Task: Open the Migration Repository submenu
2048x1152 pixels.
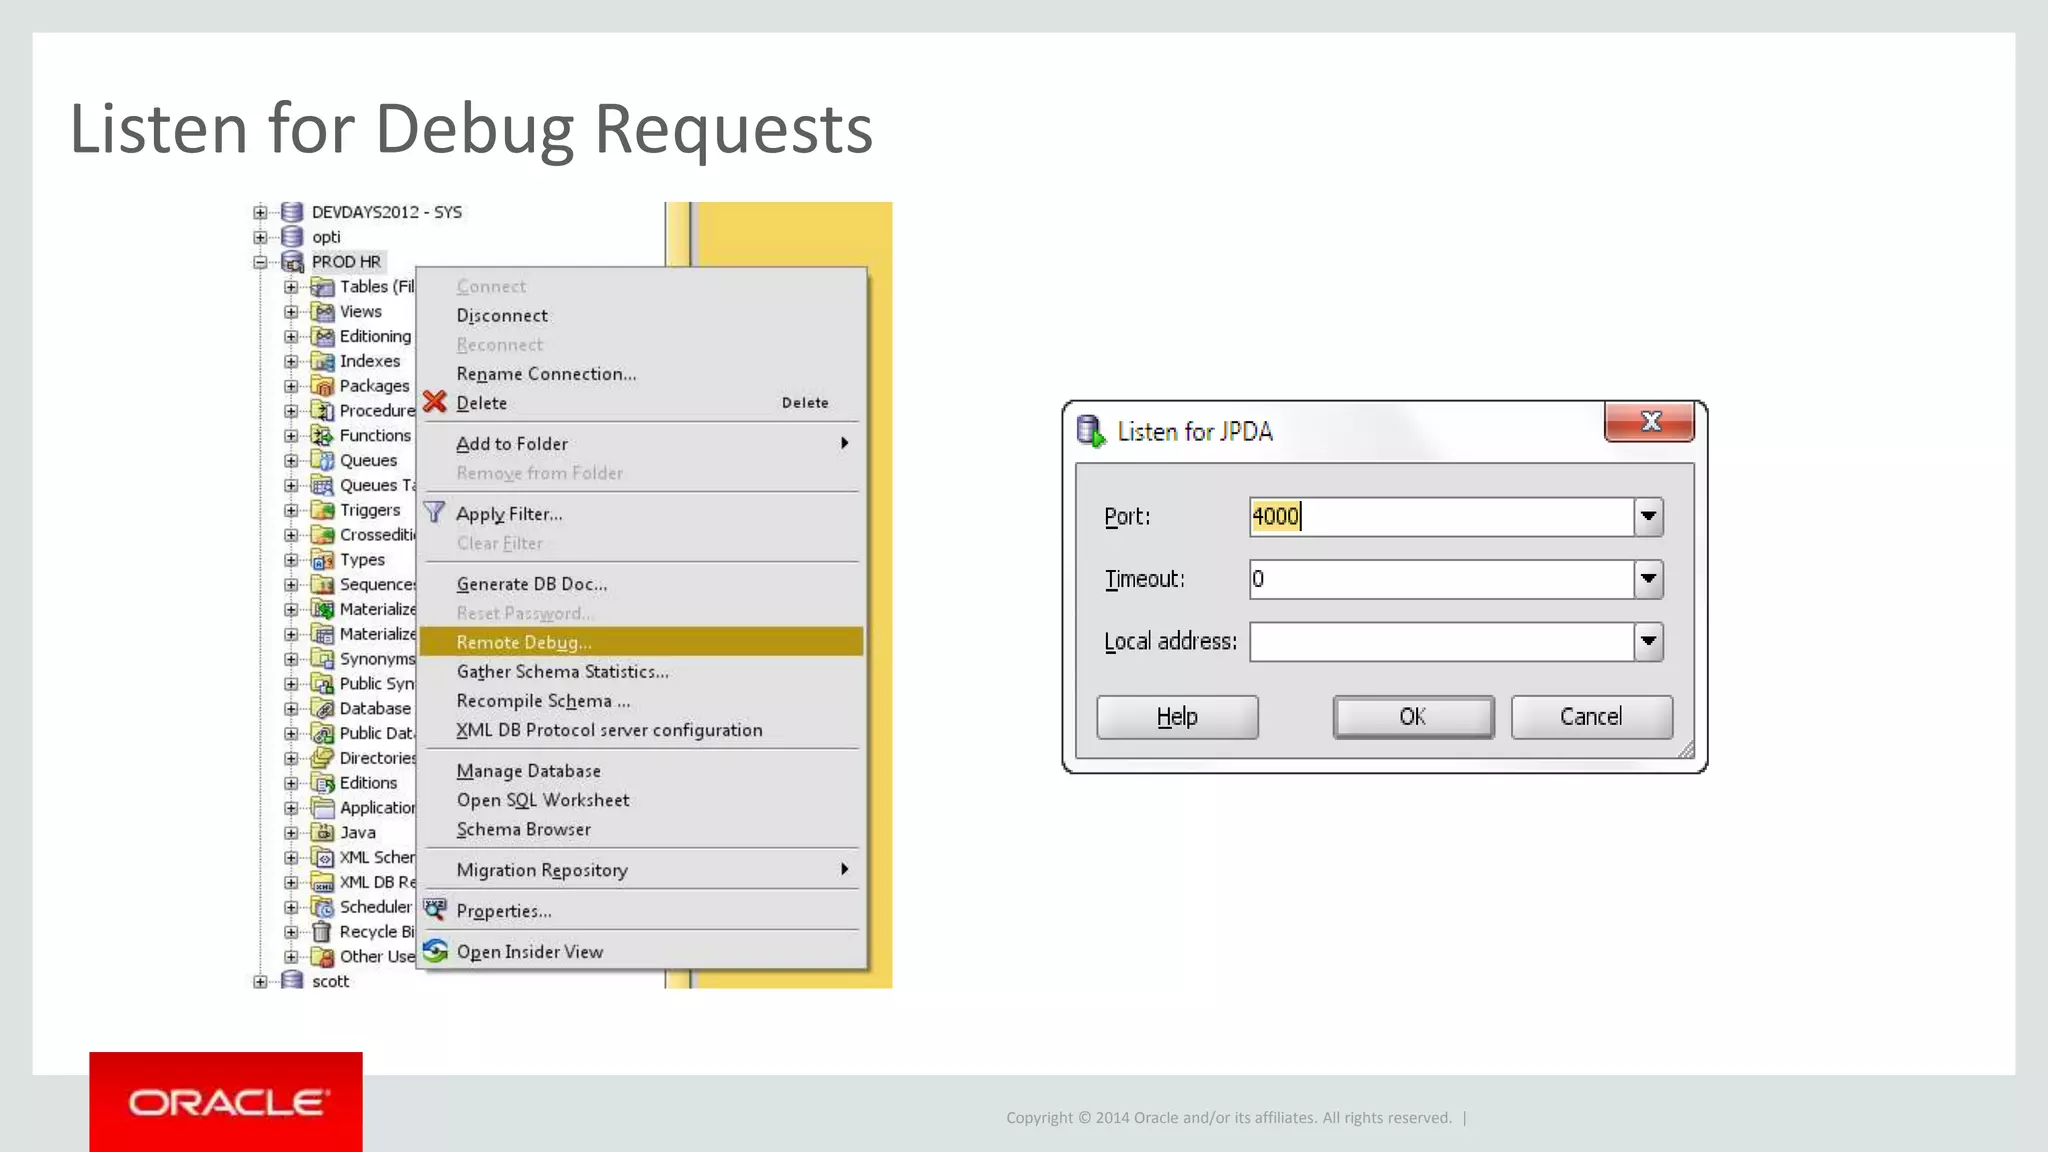Action: tap(640, 870)
